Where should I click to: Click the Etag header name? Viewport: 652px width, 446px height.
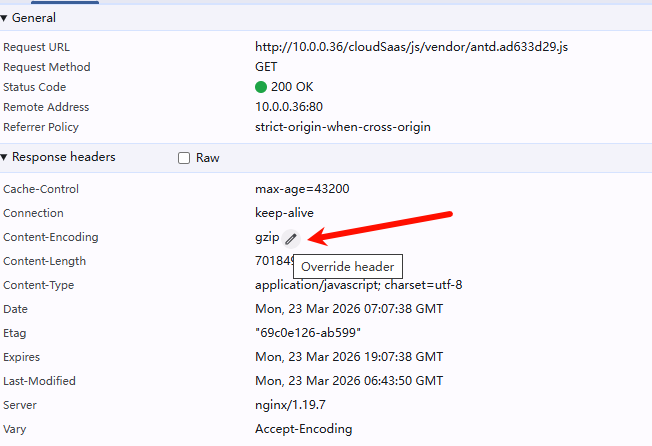[15, 333]
